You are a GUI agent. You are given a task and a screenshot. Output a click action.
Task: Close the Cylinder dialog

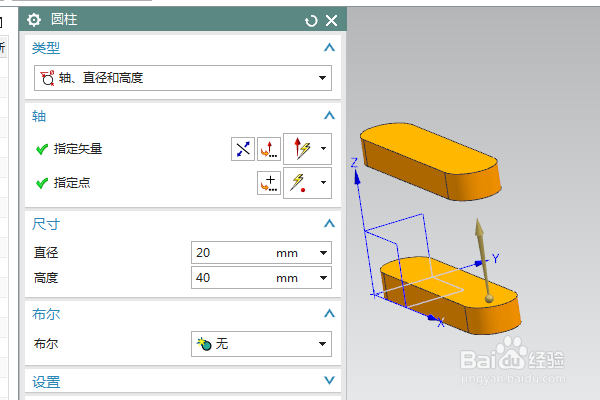[331, 20]
